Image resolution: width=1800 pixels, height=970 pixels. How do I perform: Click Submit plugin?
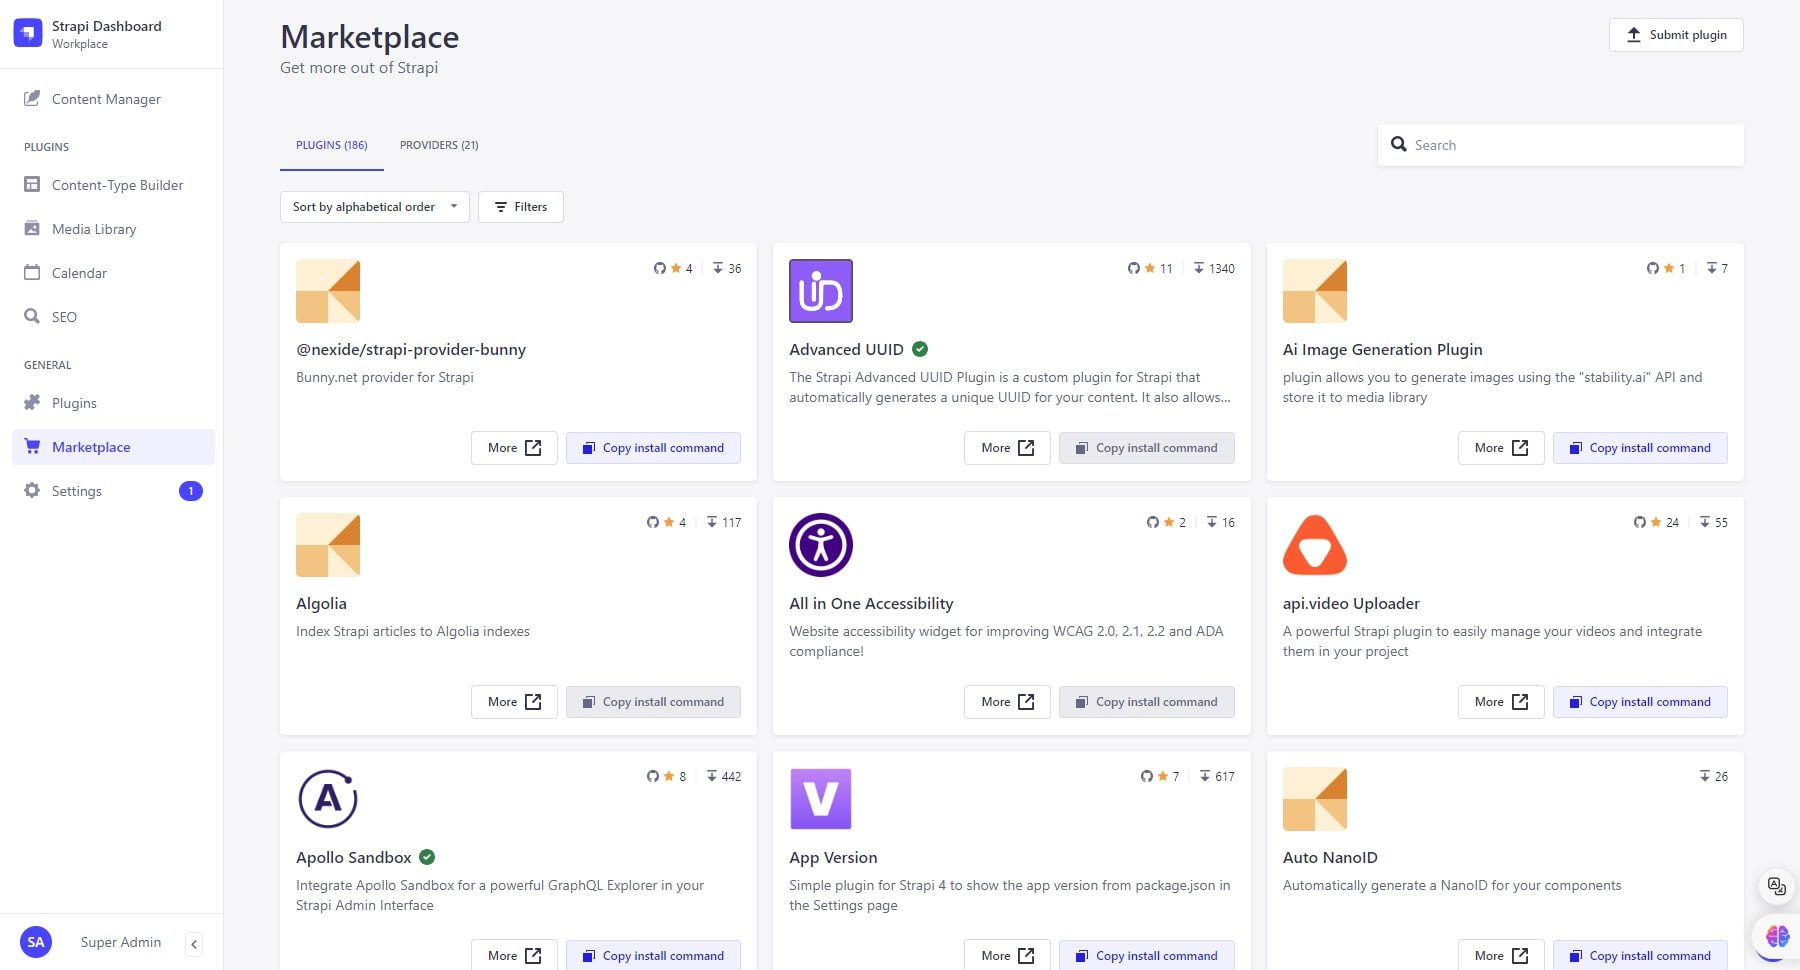click(1676, 34)
